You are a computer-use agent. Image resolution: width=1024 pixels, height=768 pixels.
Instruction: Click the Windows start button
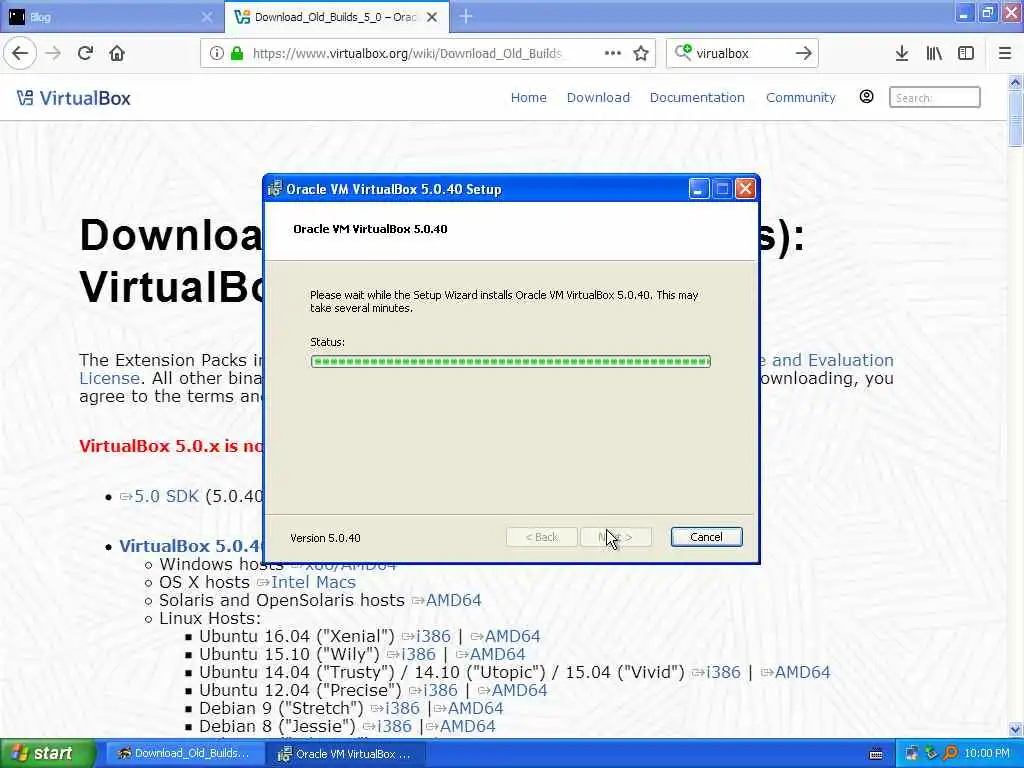(x=47, y=754)
